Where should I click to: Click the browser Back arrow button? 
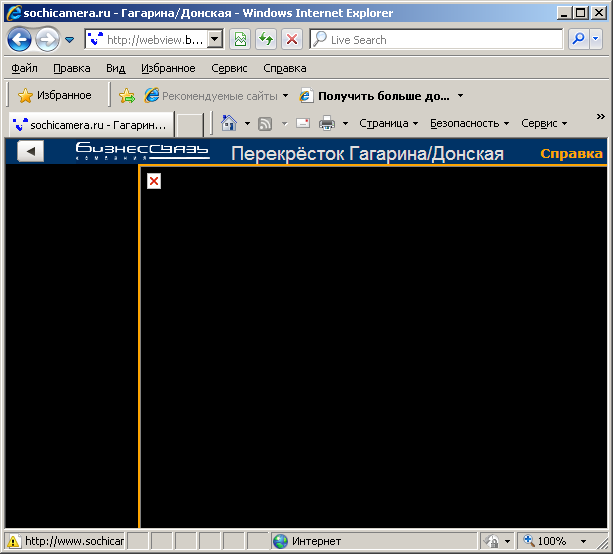point(20,40)
